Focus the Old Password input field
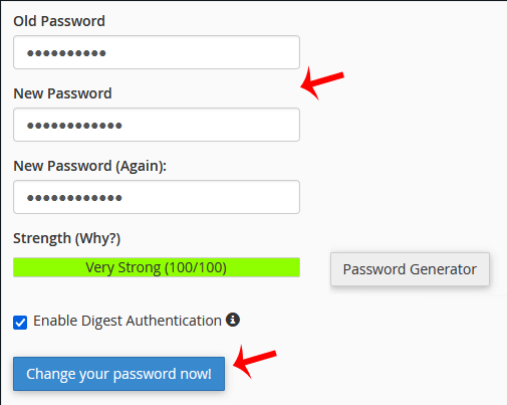 point(156,52)
